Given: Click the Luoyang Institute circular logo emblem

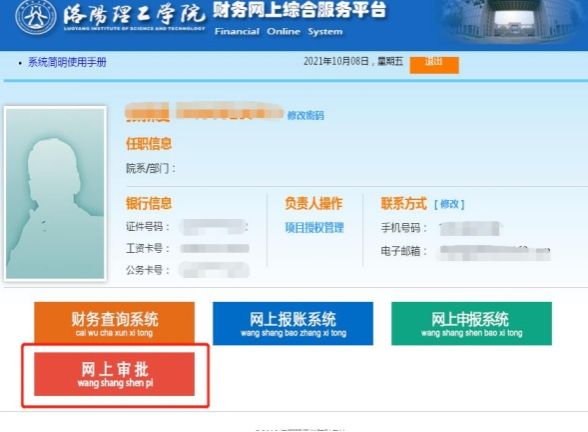Looking at the screenshot, I should click(36, 16).
